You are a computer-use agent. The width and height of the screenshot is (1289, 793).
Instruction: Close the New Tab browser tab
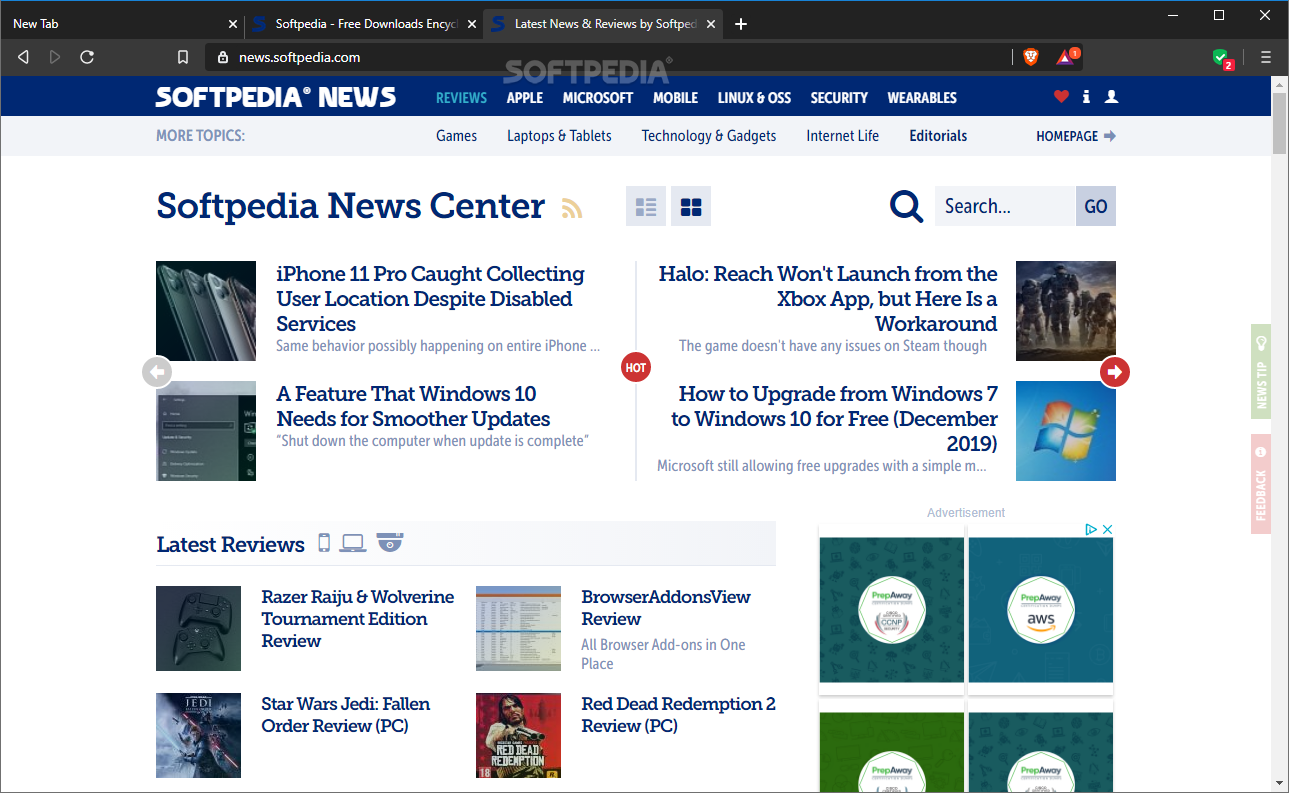pos(233,24)
